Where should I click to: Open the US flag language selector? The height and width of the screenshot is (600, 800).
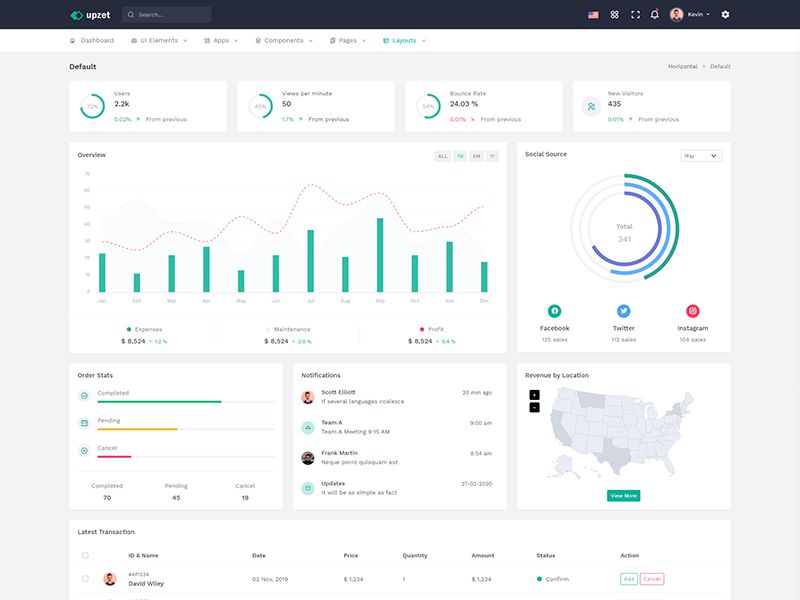click(x=593, y=15)
